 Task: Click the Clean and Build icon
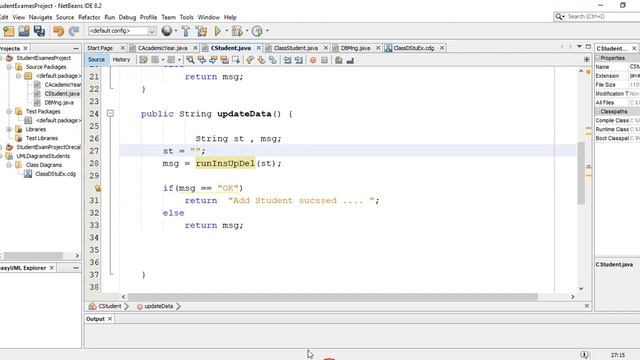(x=201, y=31)
